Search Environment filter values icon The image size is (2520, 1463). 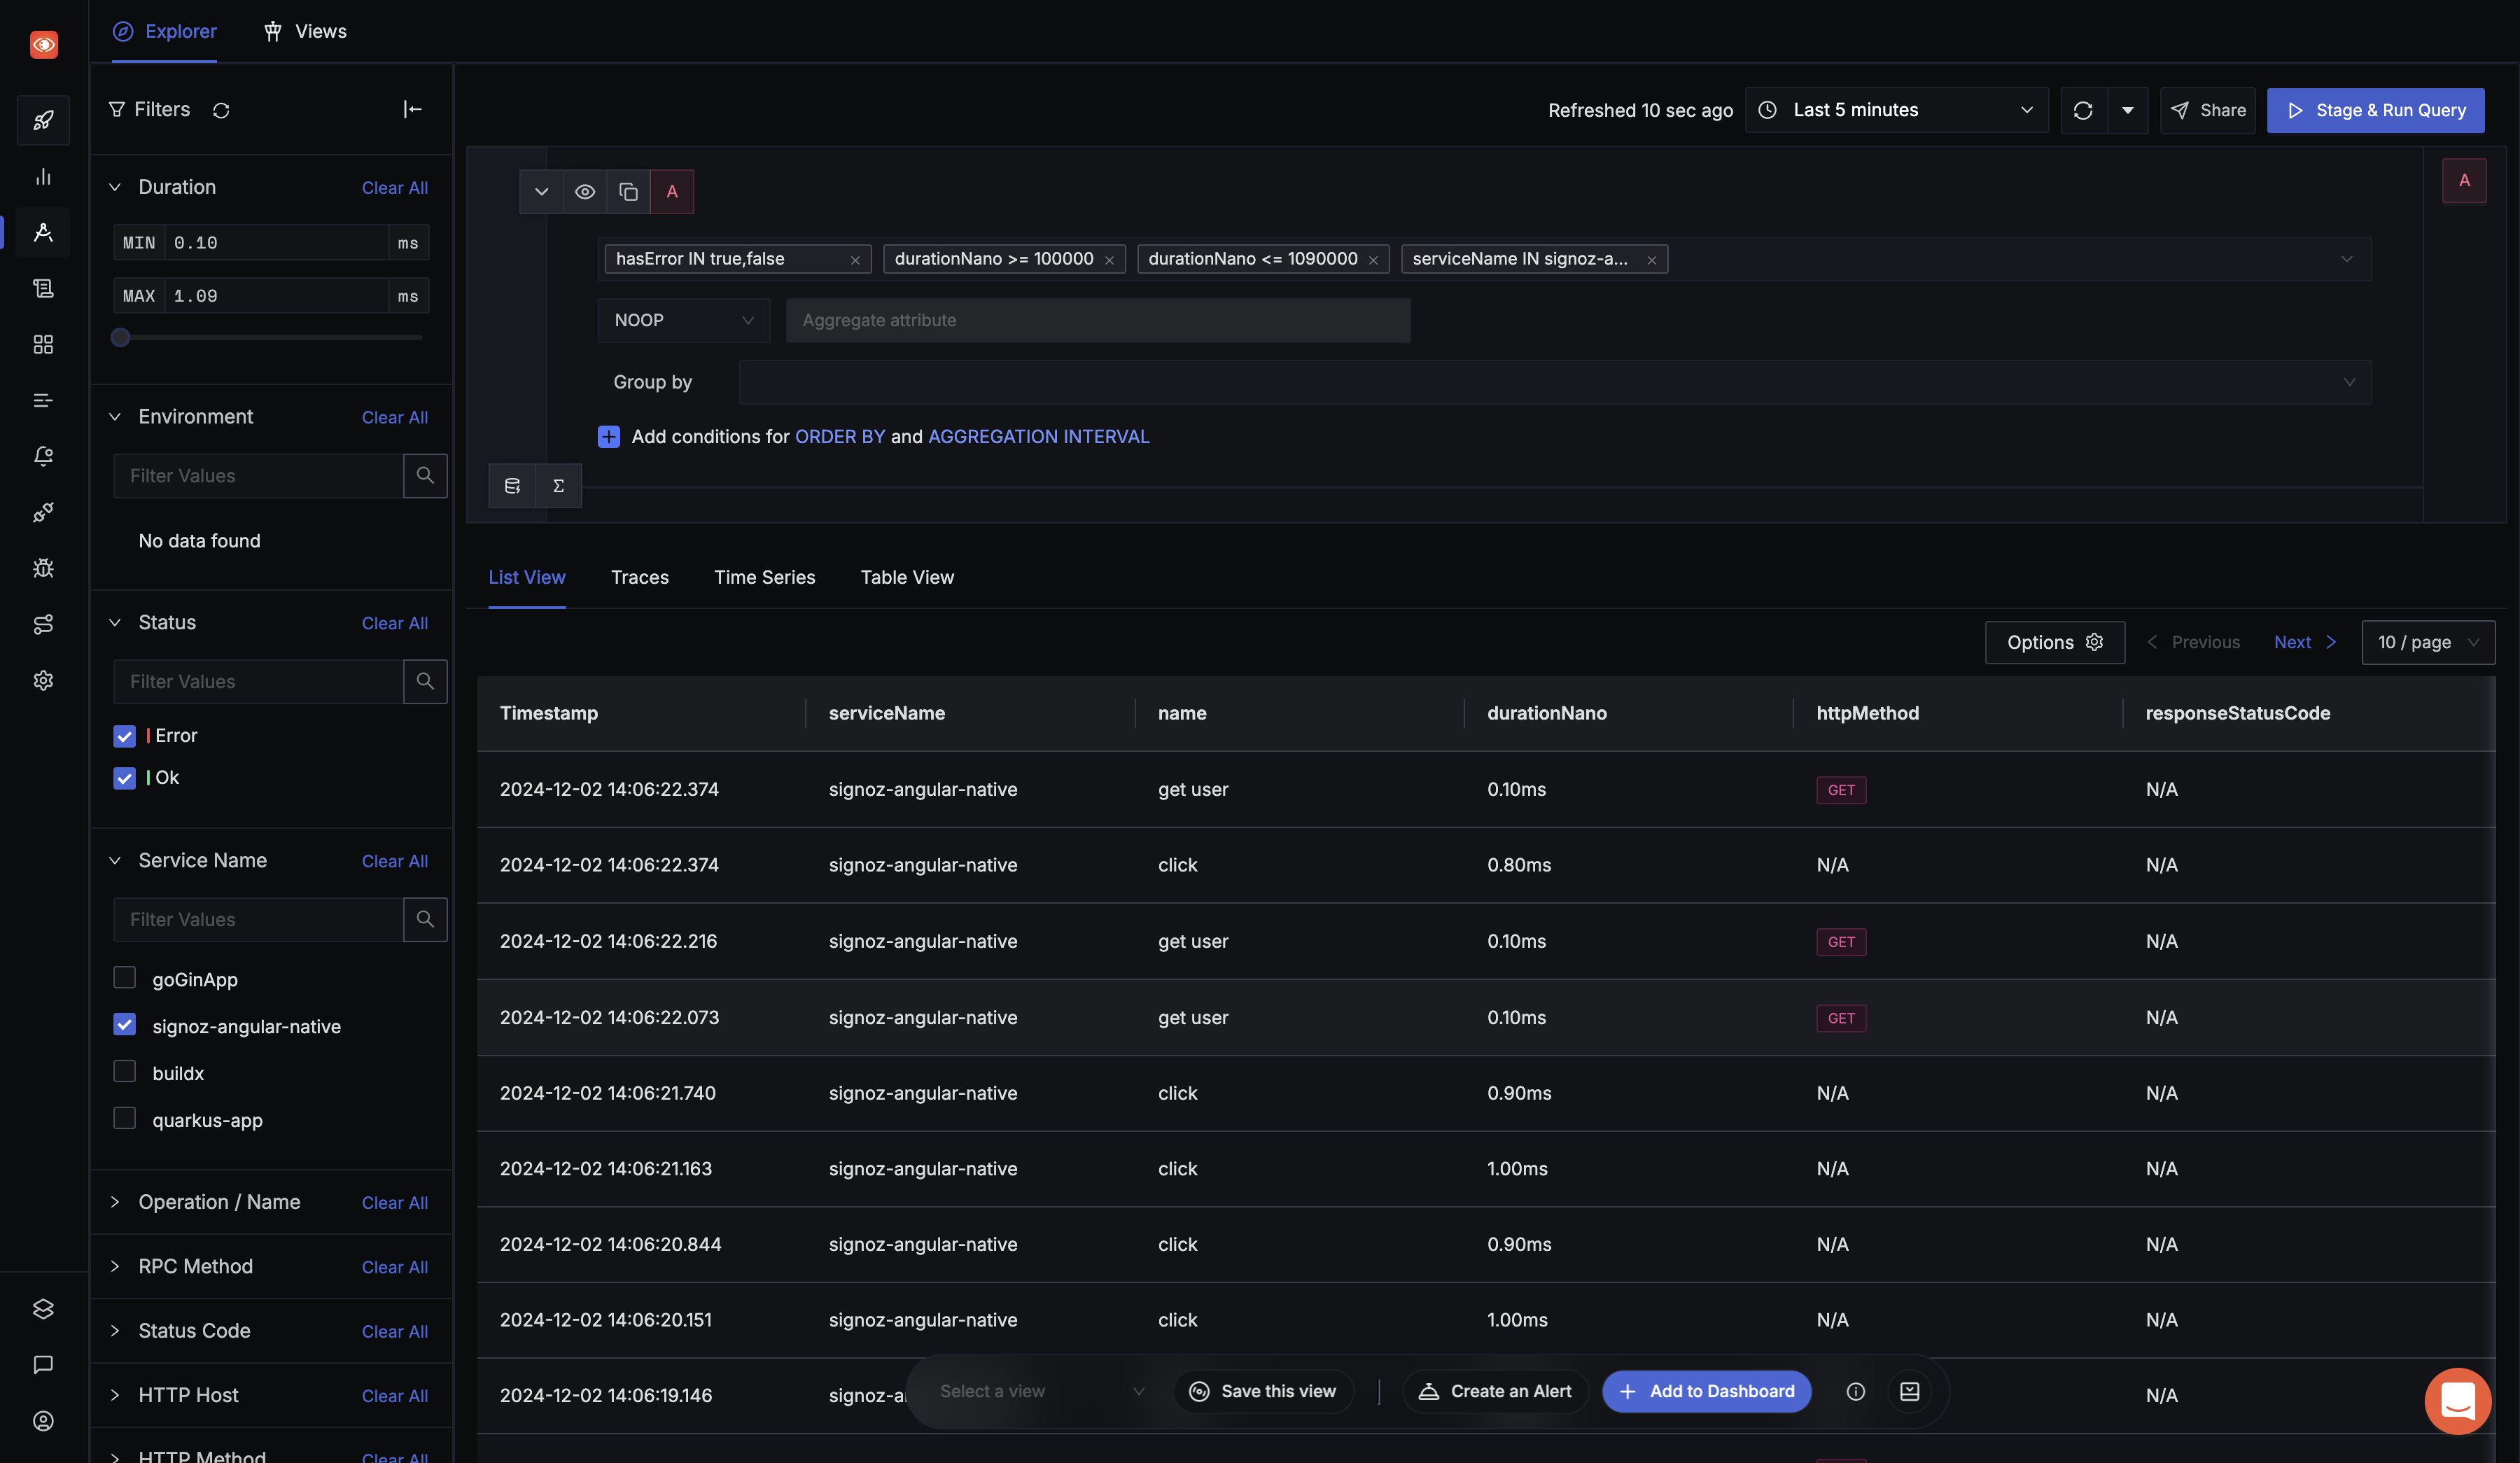click(x=425, y=476)
